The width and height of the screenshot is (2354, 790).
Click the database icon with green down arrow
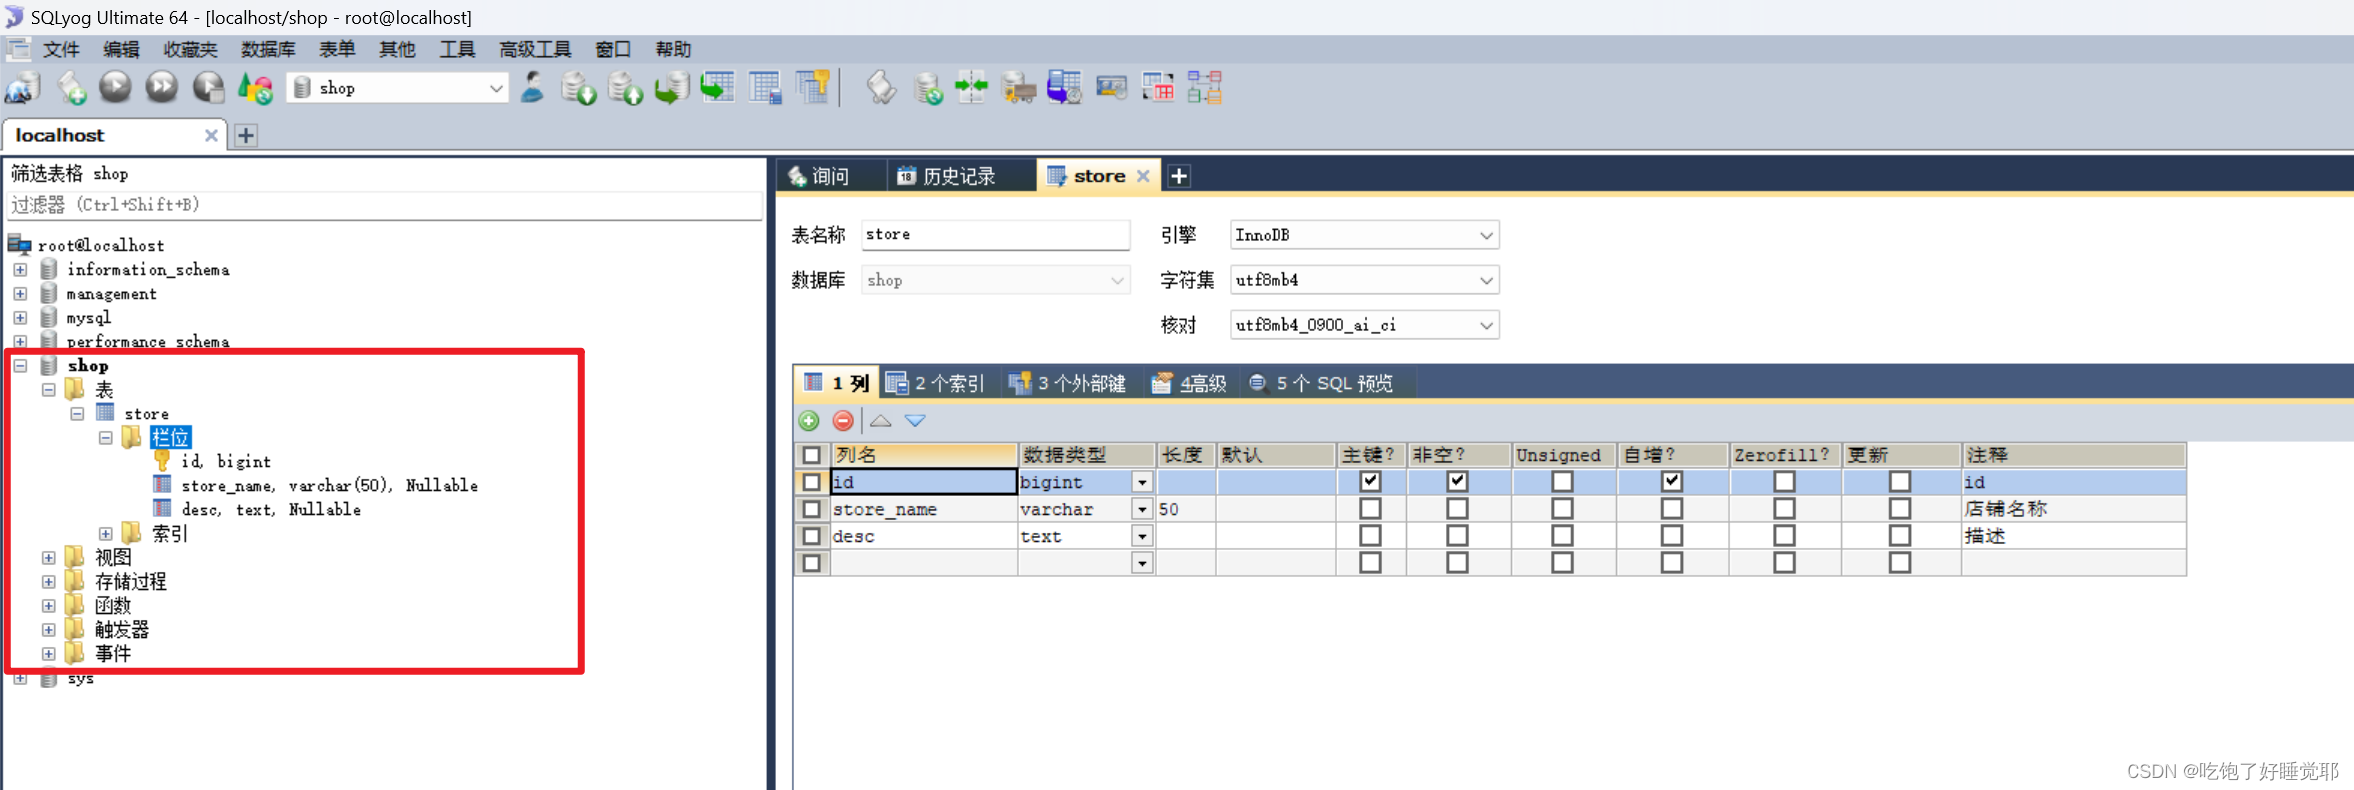tap(578, 88)
